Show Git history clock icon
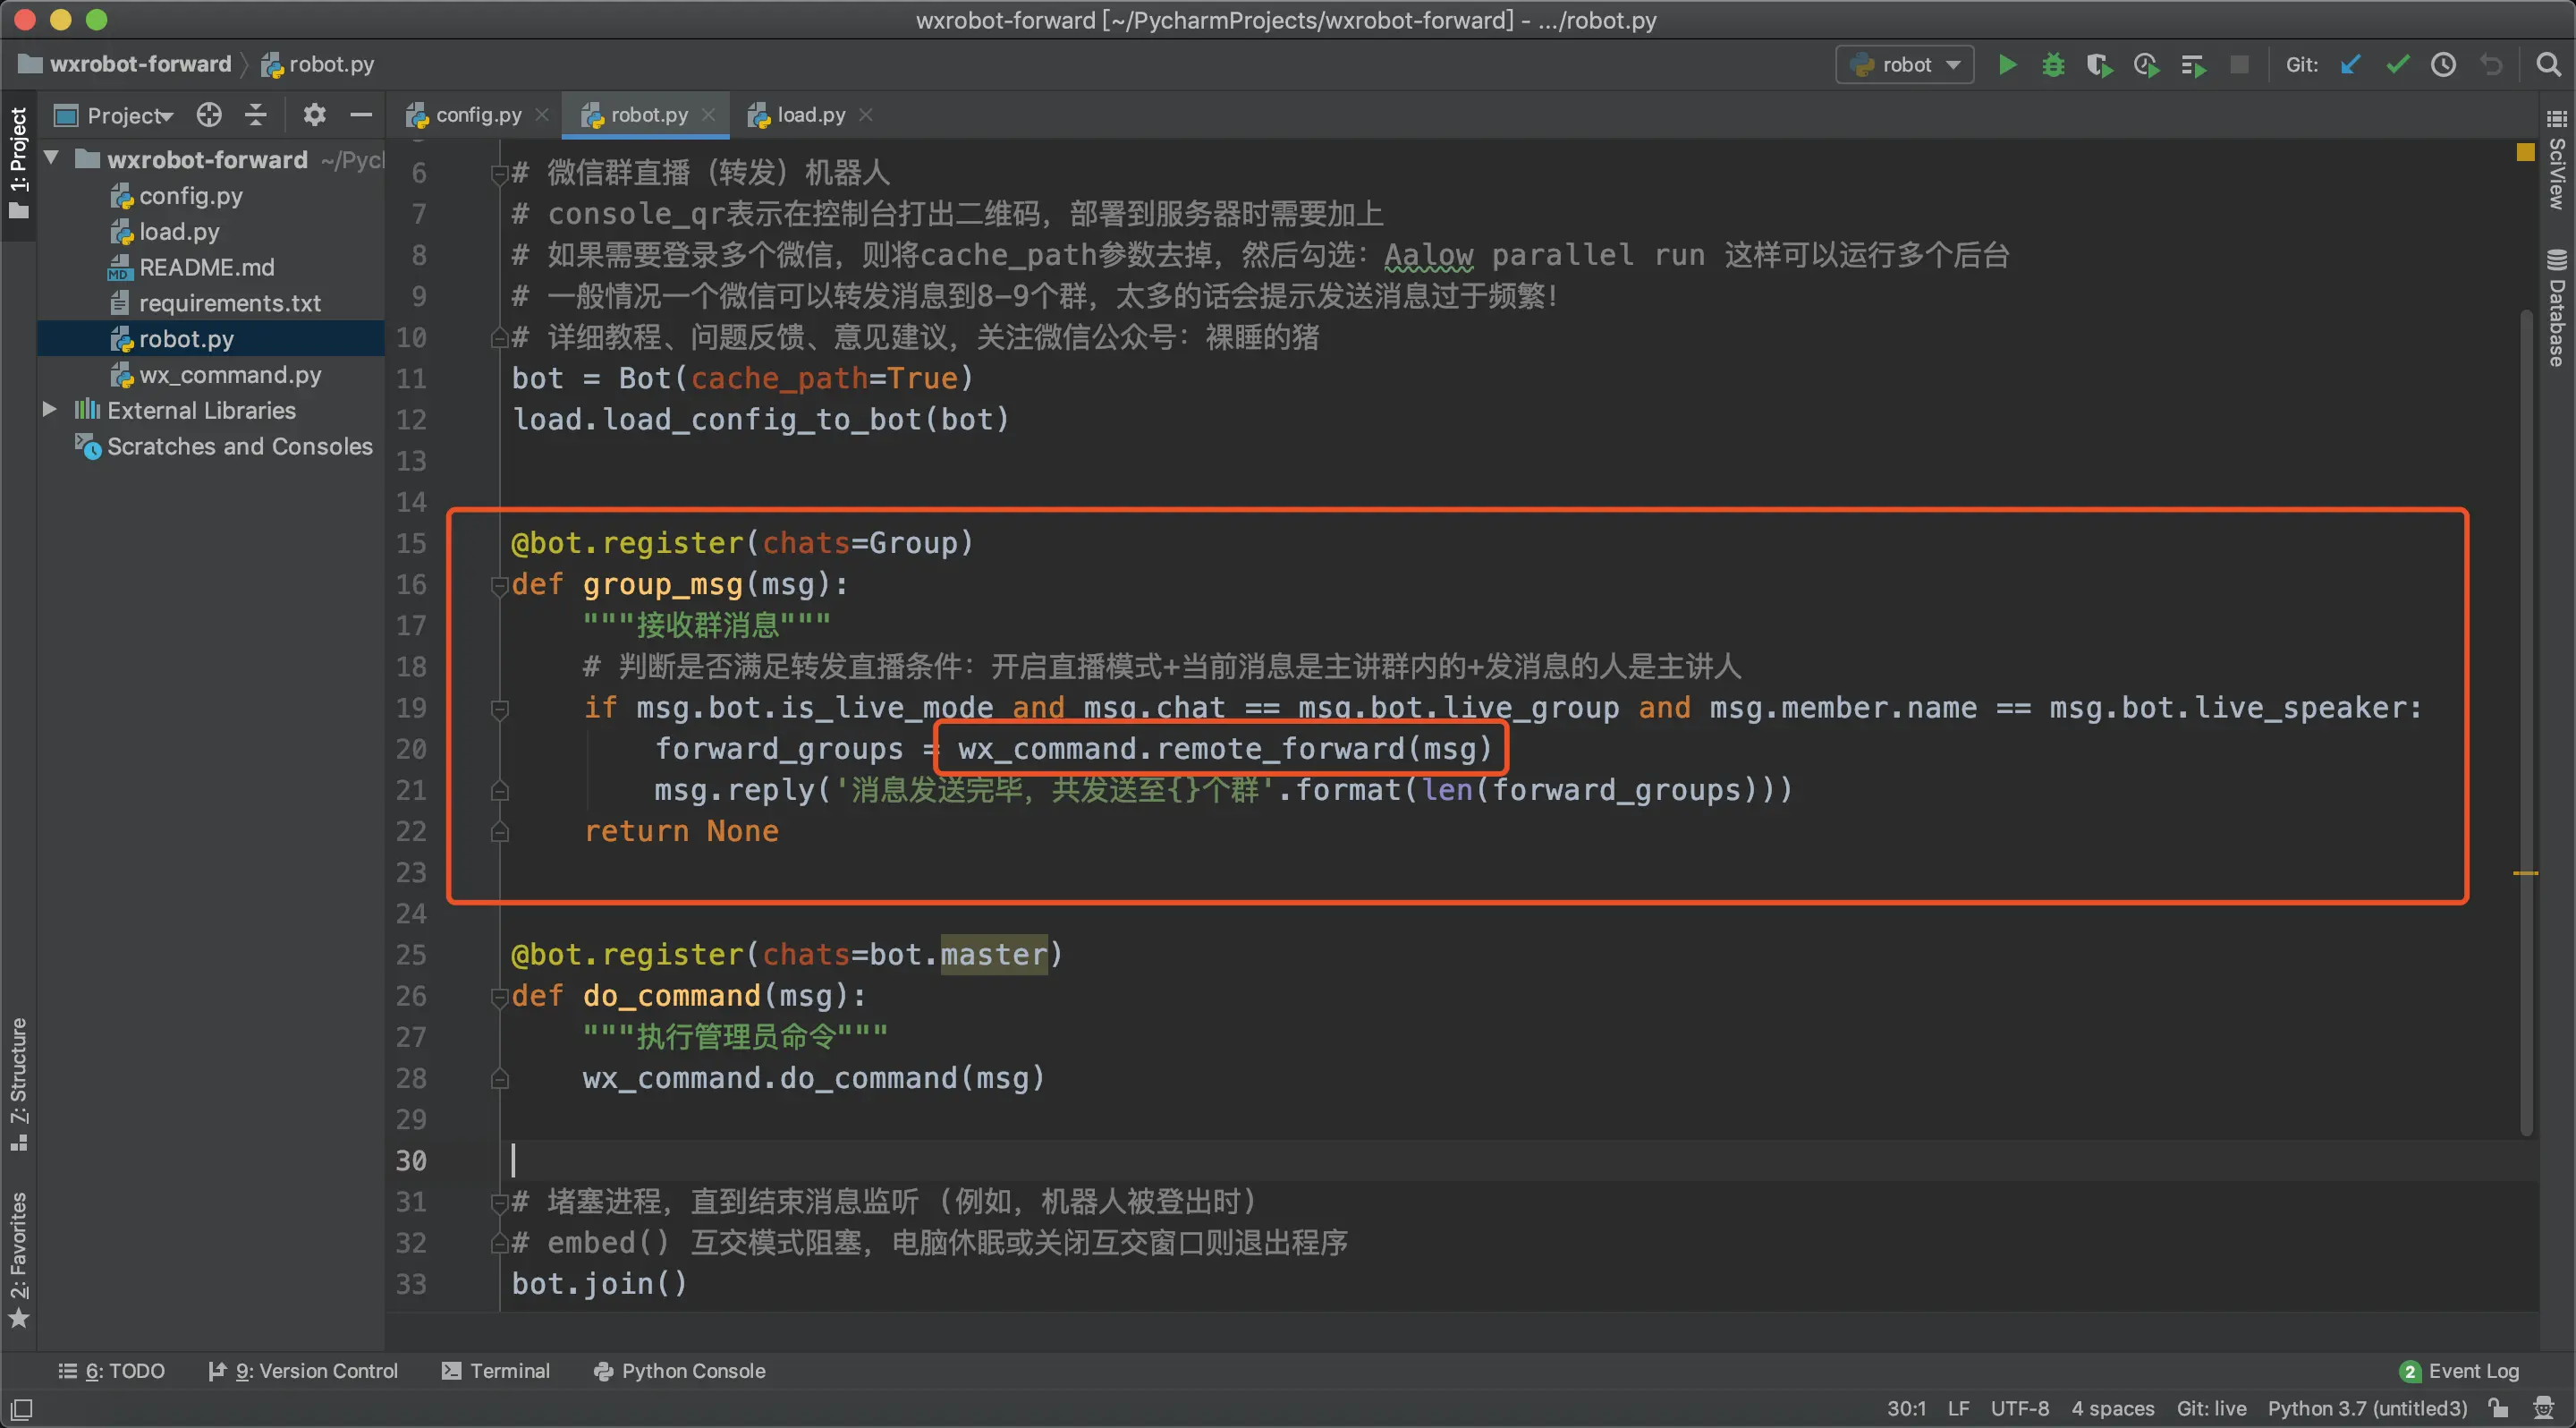This screenshot has height=1428, width=2576. 2443,65
